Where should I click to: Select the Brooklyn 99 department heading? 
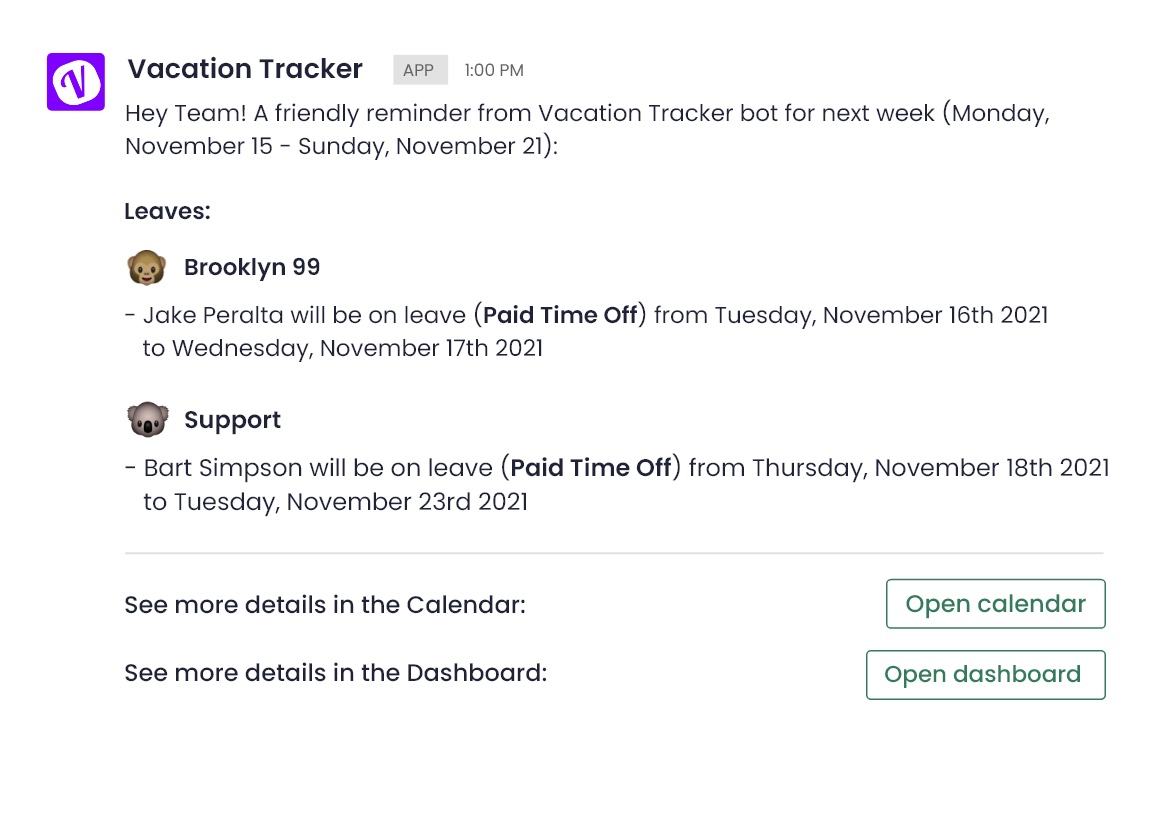252,267
